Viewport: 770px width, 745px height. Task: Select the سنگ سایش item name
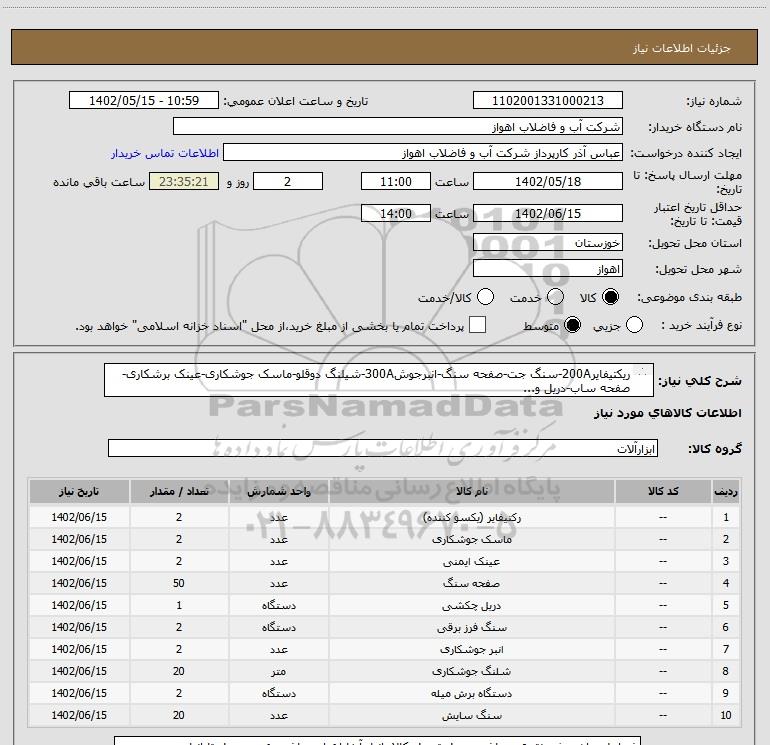tap(471, 715)
